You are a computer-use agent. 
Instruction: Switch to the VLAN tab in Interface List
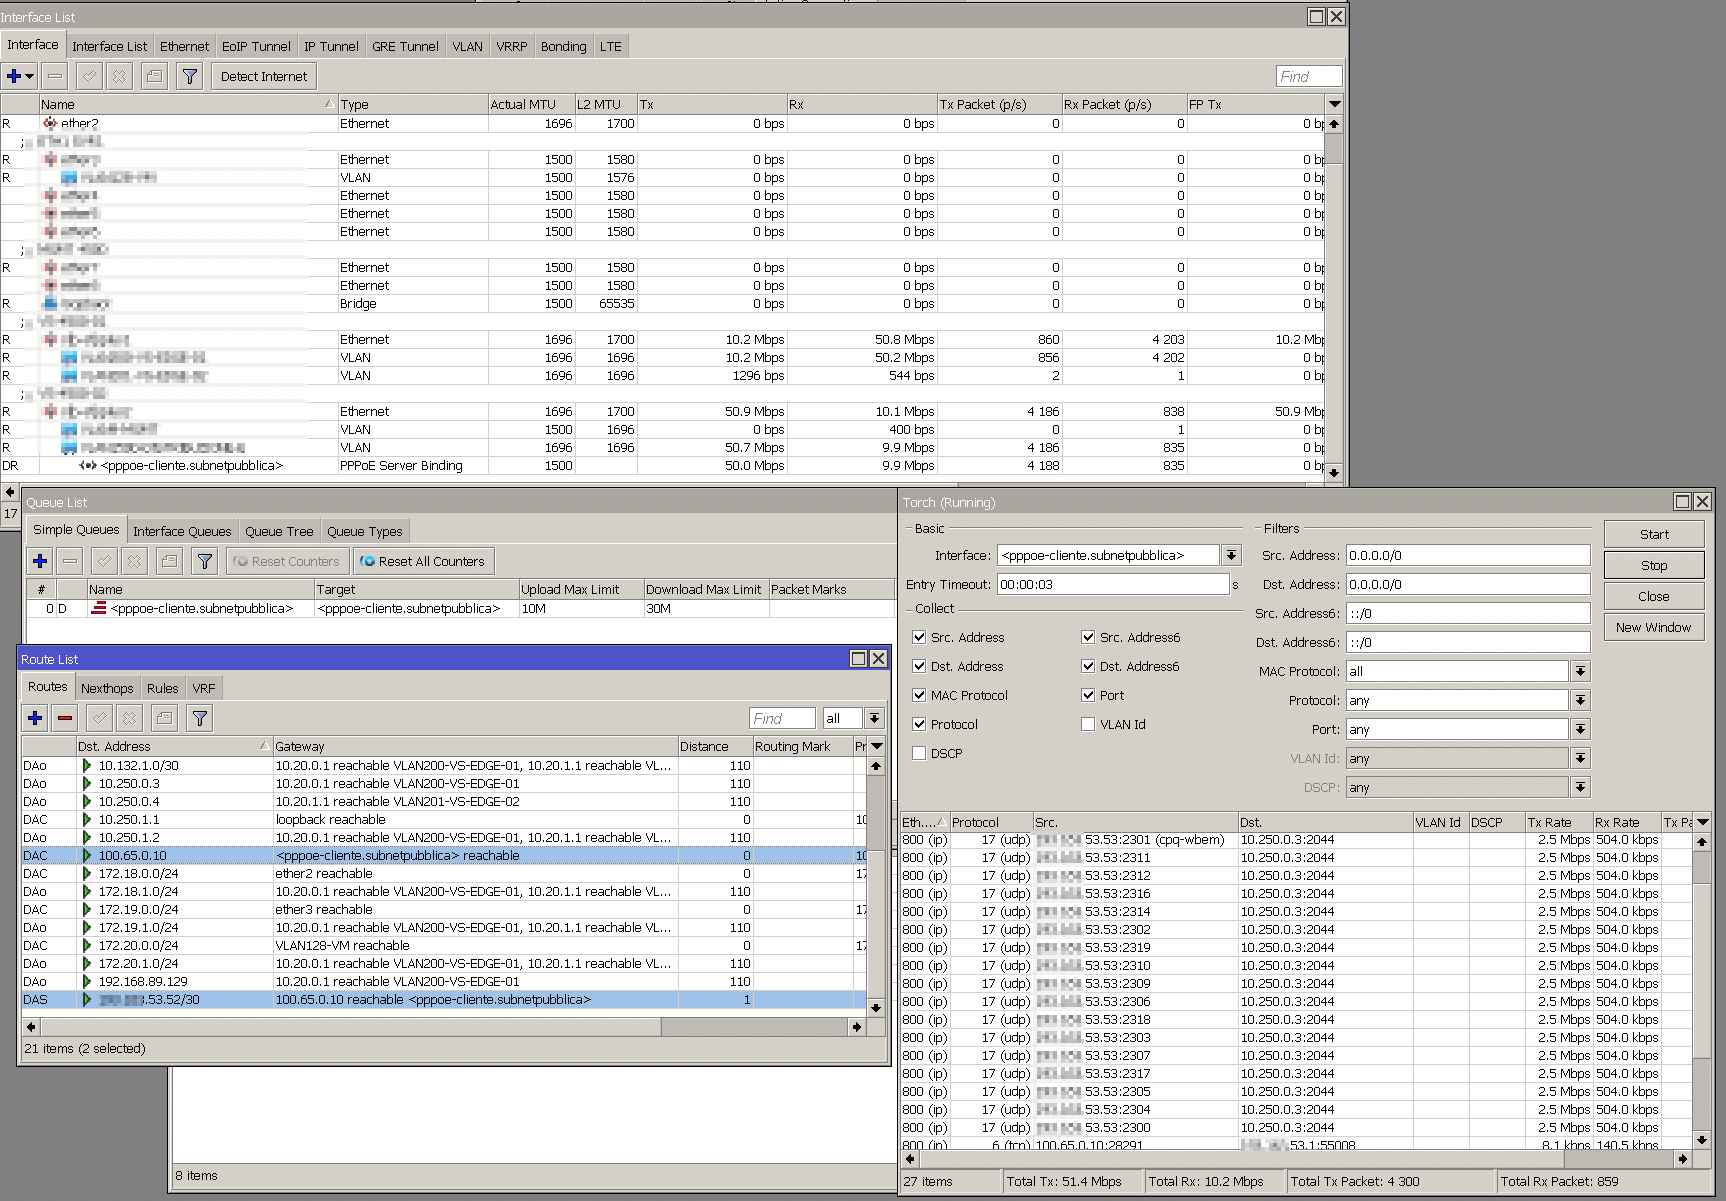(x=467, y=46)
